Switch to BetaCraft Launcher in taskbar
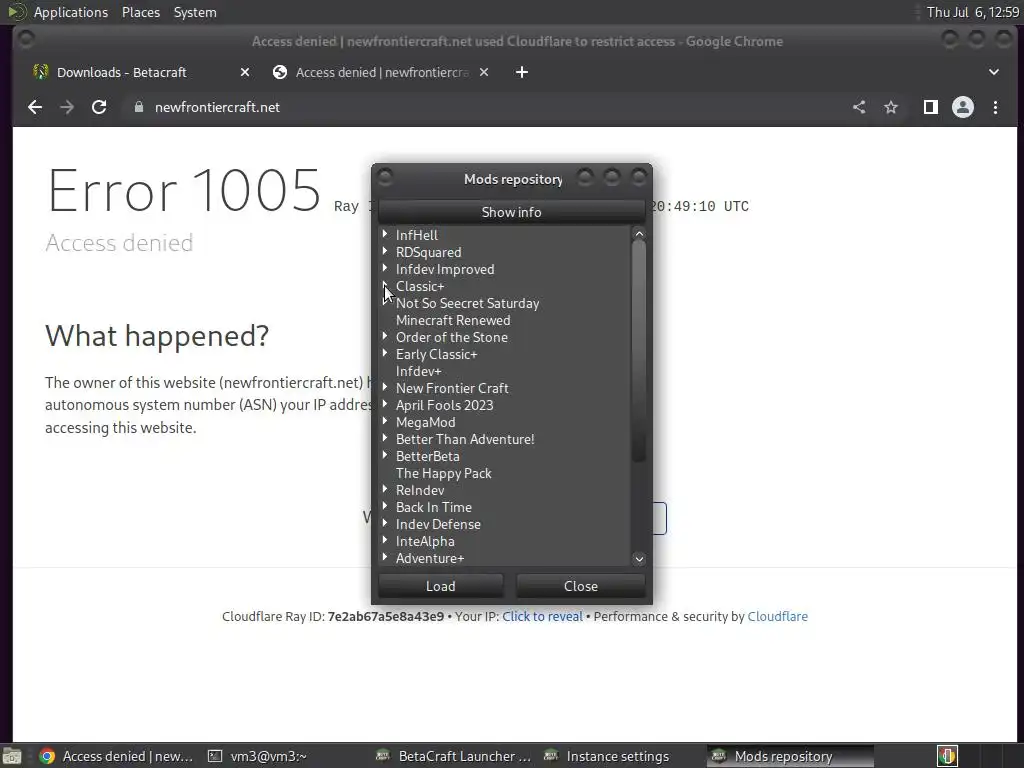 pos(455,756)
